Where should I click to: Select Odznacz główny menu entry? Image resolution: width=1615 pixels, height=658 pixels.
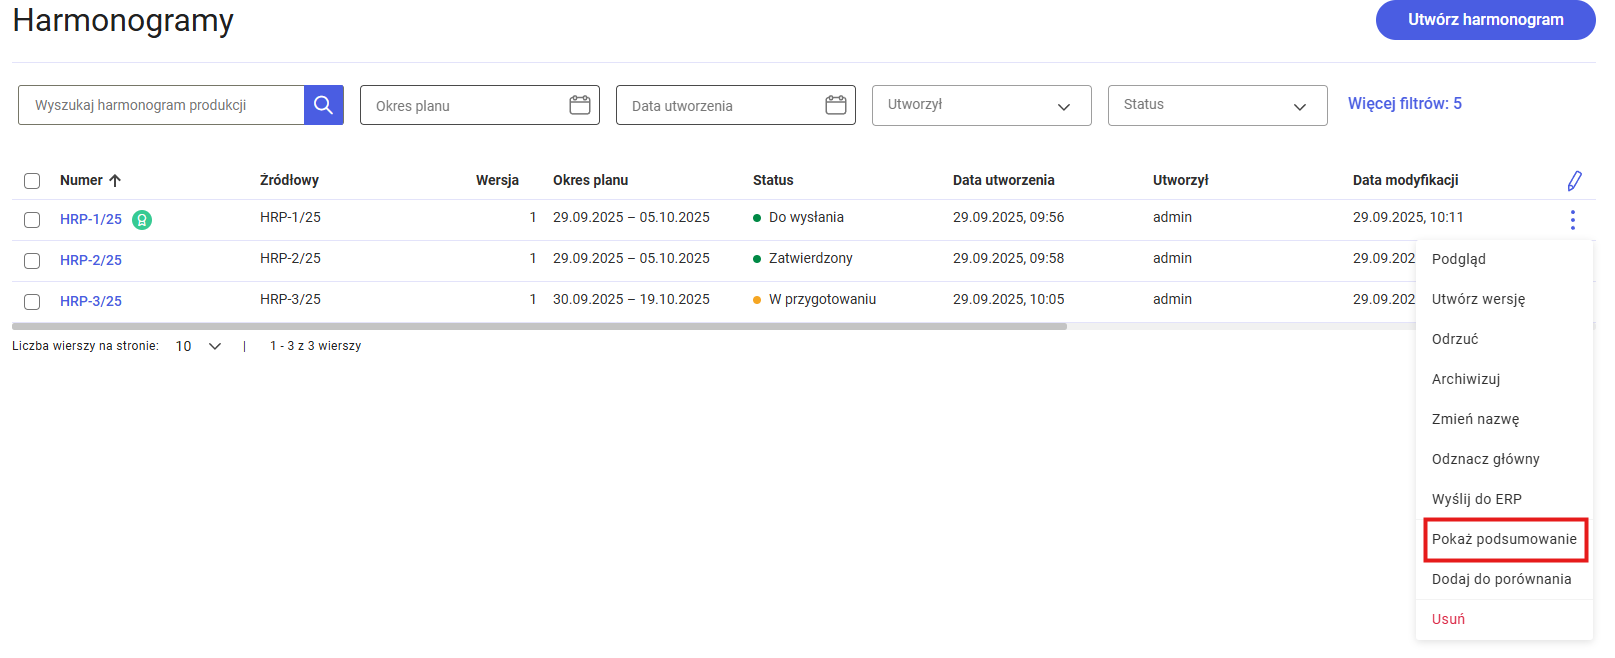click(x=1504, y=459)
